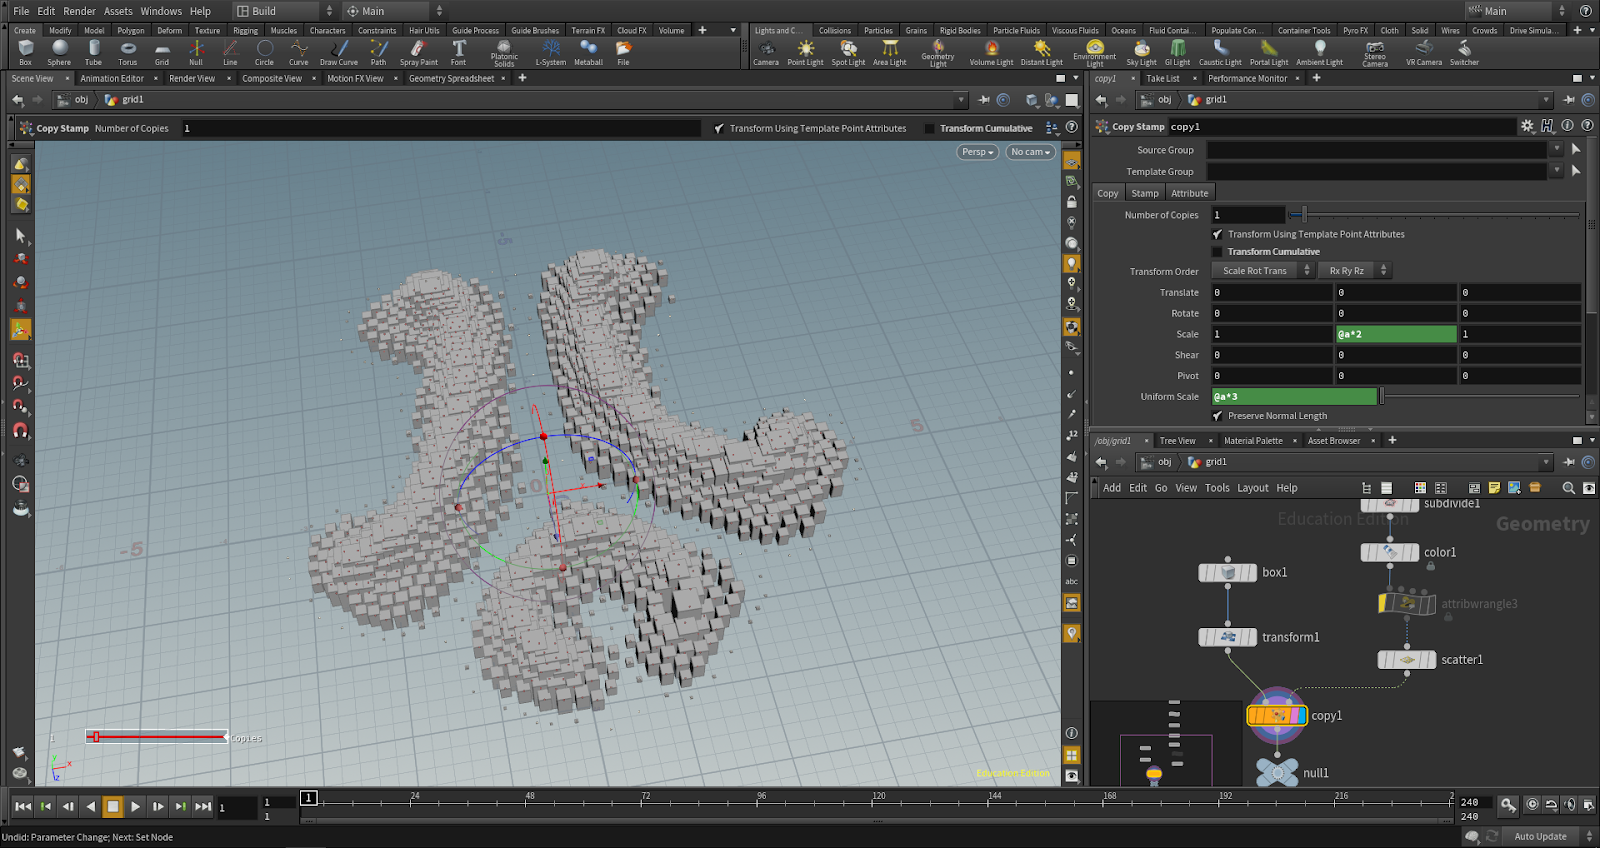Screen dimensions: 1600x848
Task: Open the Build desktop dropdown
Action: (285, 11)
